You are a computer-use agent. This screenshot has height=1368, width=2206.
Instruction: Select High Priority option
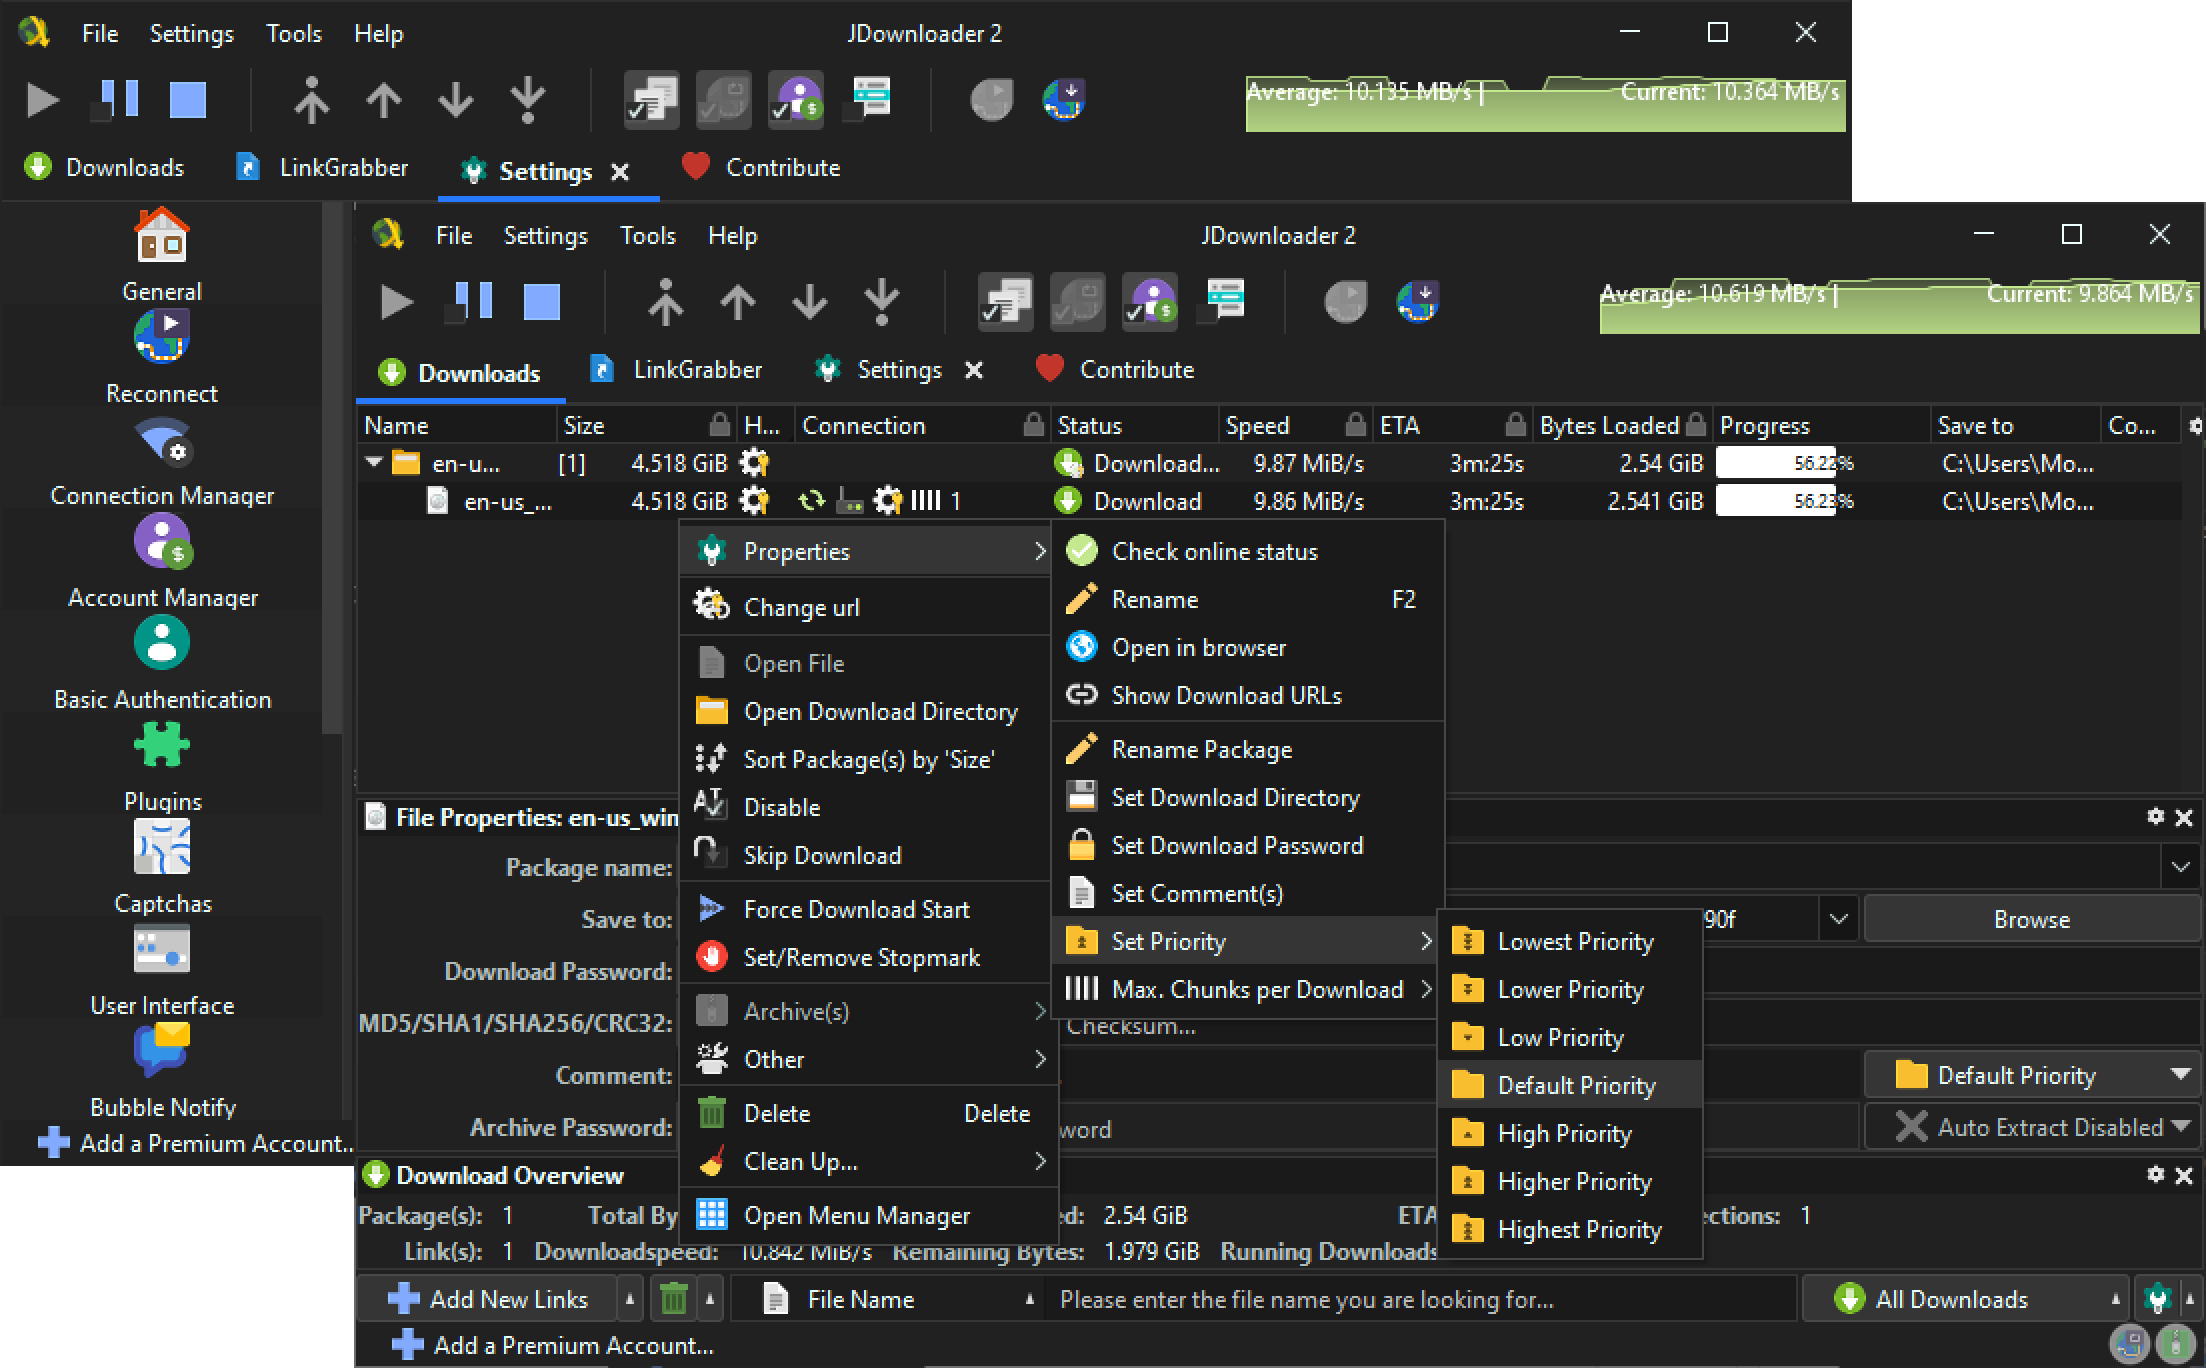[1570, 1133]
